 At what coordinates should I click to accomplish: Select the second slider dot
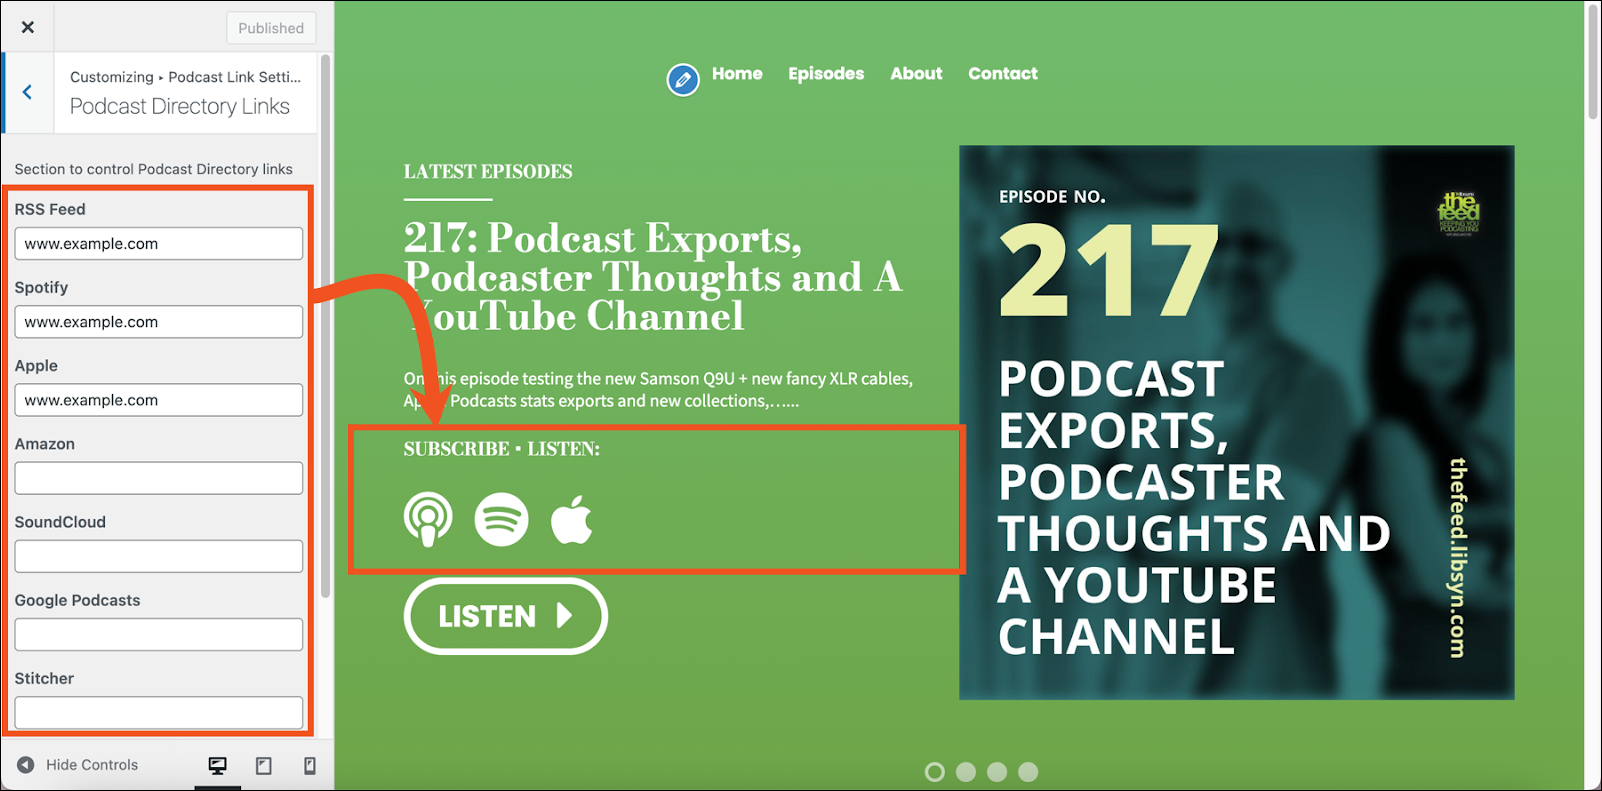pyautogui.click(x=966, y=772)
